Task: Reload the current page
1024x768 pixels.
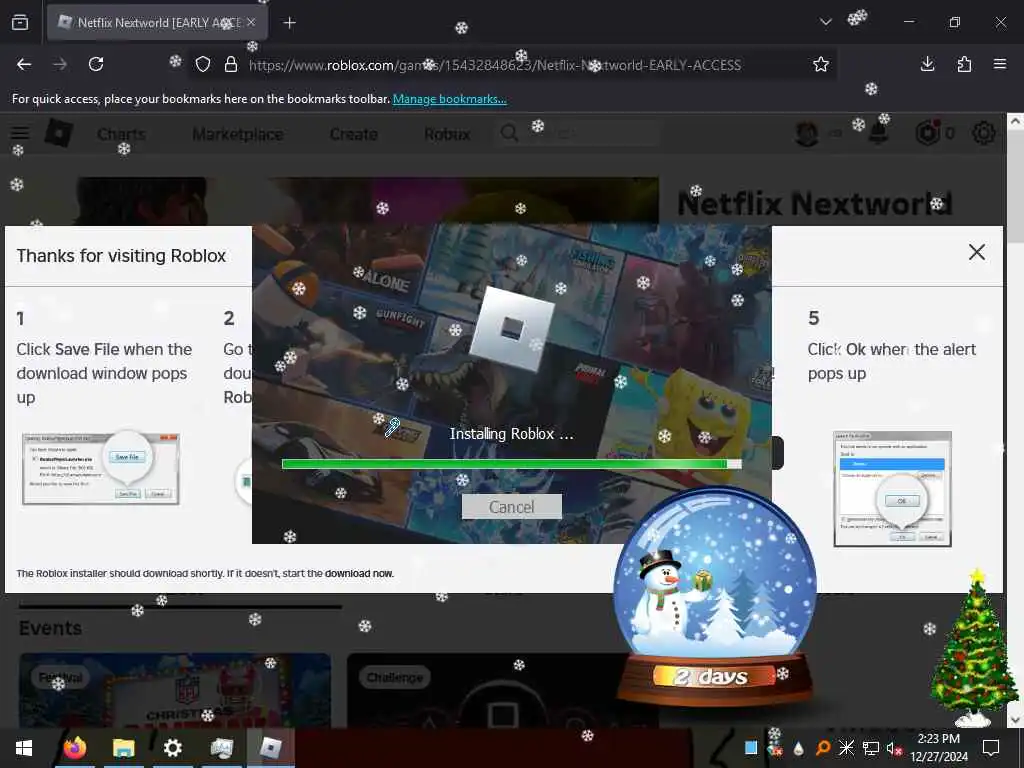Action: [96, 64]
